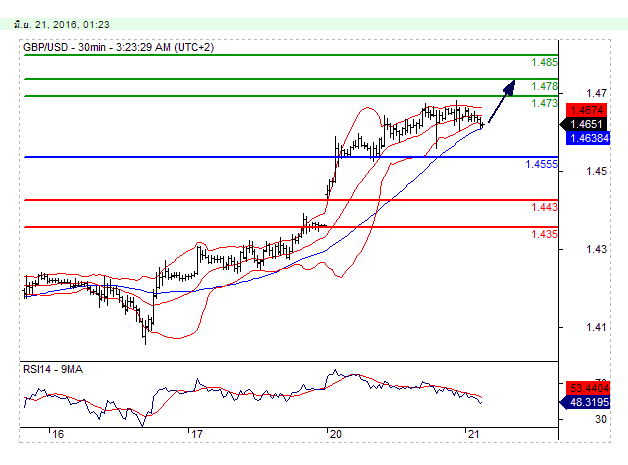Viewport: 628px width, 465px height.
Task: Select the black 1.4651 current price tag
Action: click(584, 124)
